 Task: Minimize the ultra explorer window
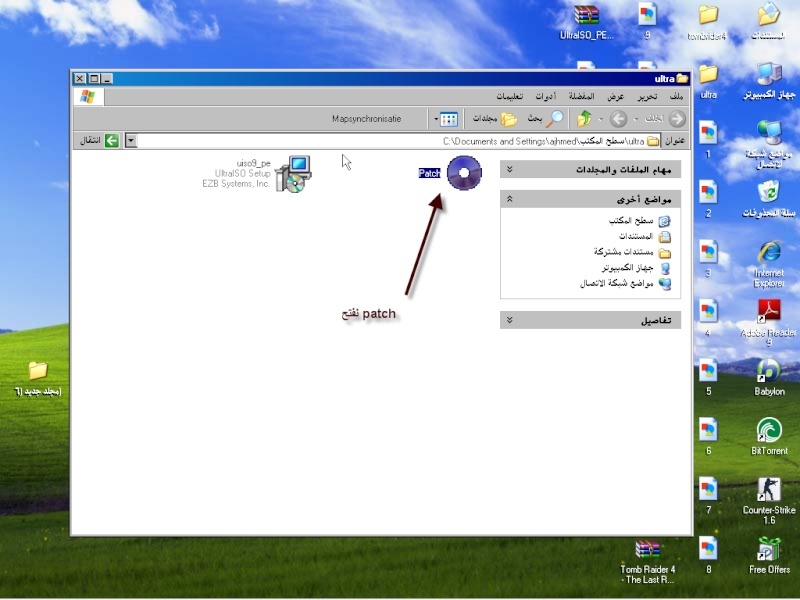[107, 79]
